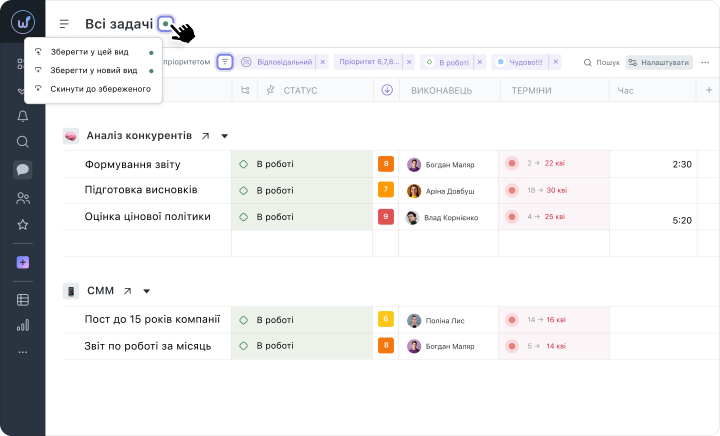
Task: Click the Налаштувати button
Action: pyautogui.click(x=659, y=62)
